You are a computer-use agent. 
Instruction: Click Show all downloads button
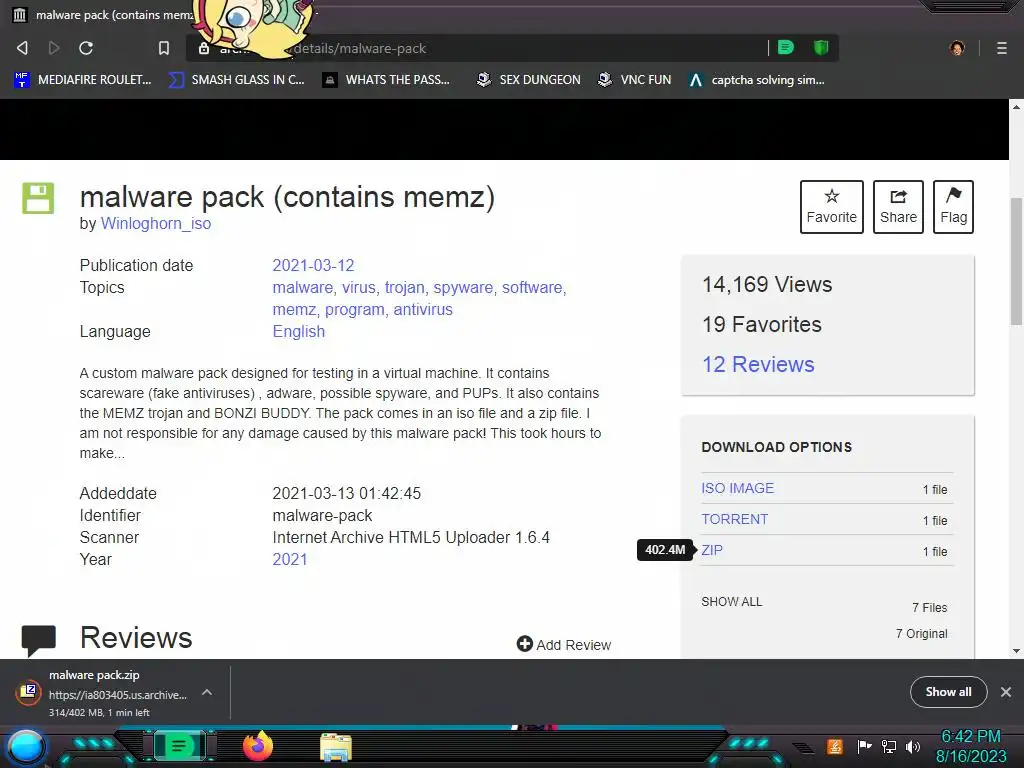948,692
